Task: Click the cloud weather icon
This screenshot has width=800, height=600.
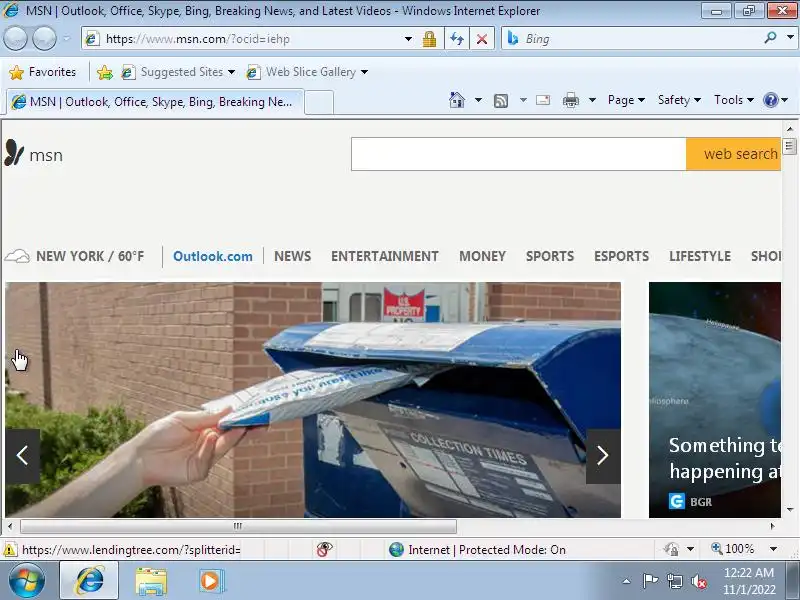Action: [17, 256]
